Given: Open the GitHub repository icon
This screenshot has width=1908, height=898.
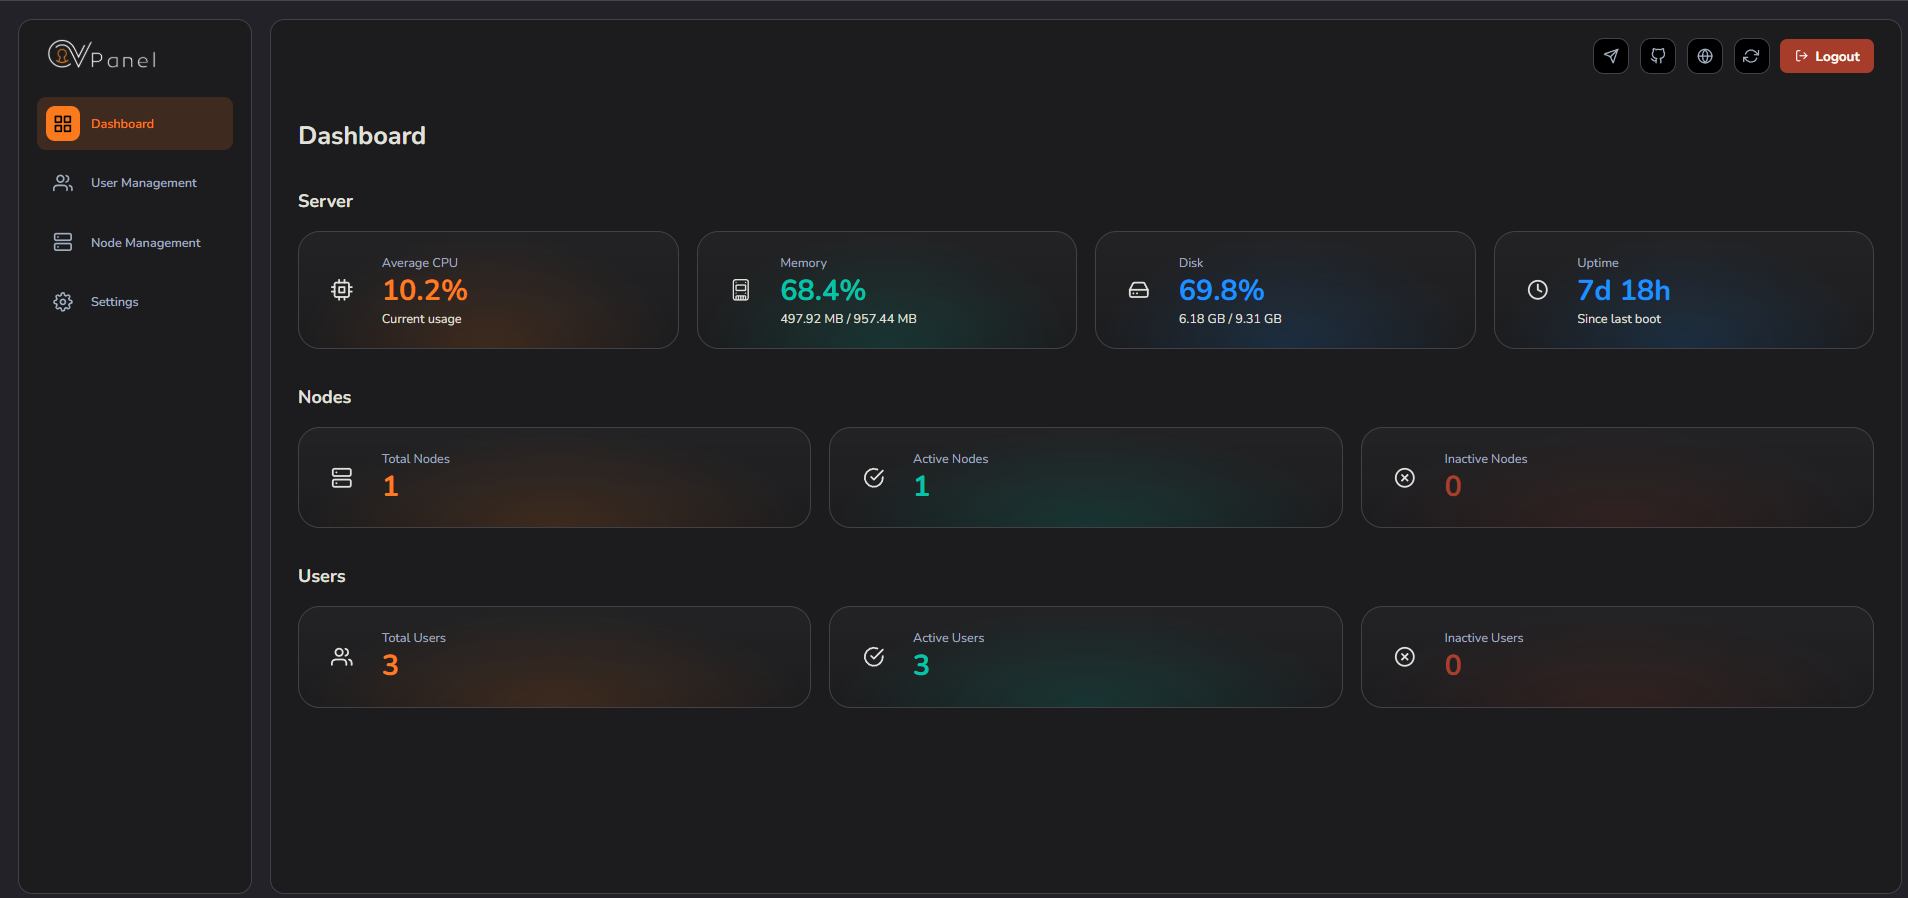Looking at the screenshot, I should coord(1658,56).
